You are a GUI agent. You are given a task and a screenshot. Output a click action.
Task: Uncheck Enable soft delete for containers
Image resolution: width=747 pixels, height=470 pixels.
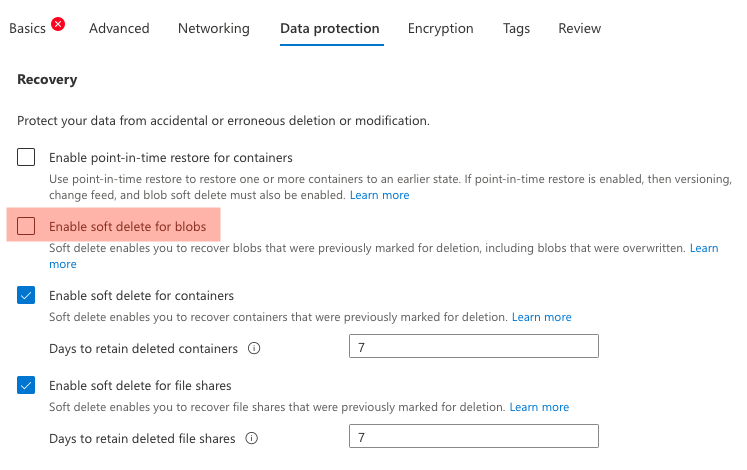click(x=27, y=295)
